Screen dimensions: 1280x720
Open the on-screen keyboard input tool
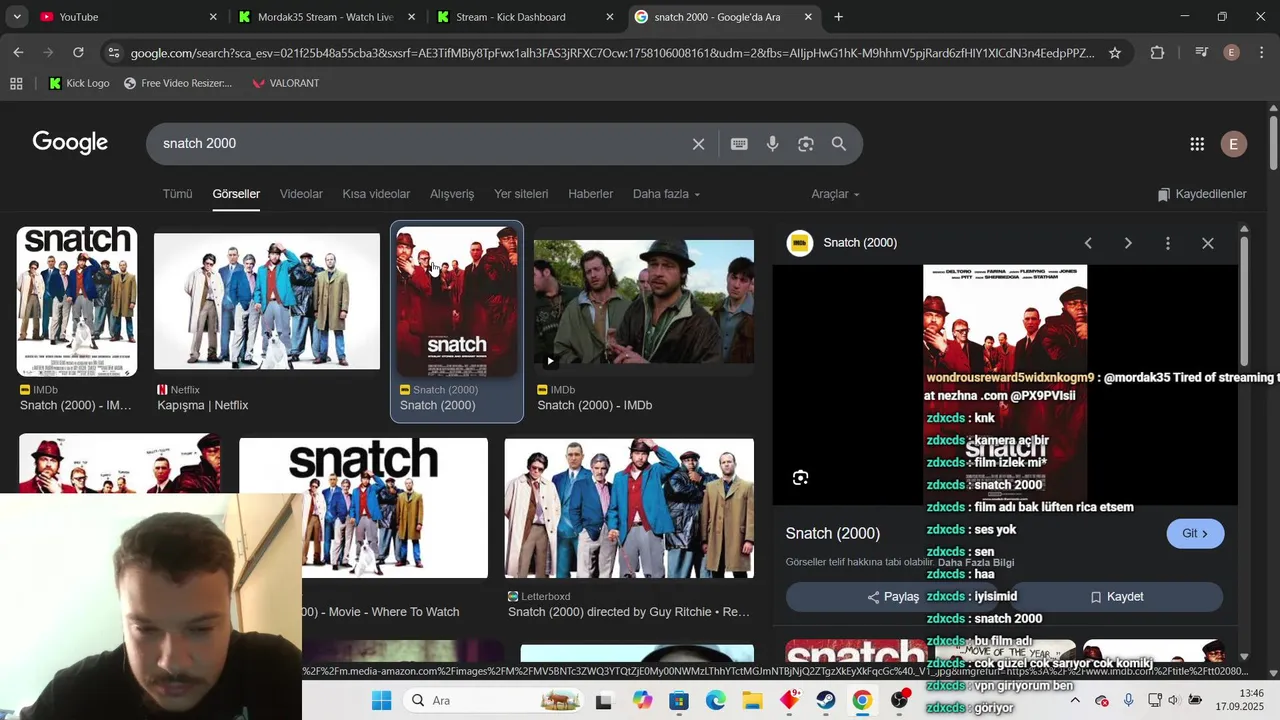pyautogui.click(x=739, y=144)
